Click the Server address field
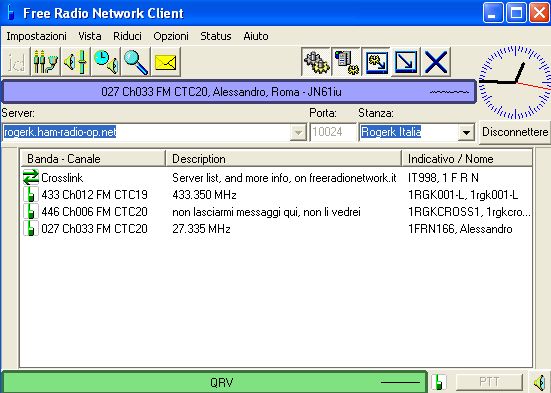 pyautogui.click(x=155, y=132)
